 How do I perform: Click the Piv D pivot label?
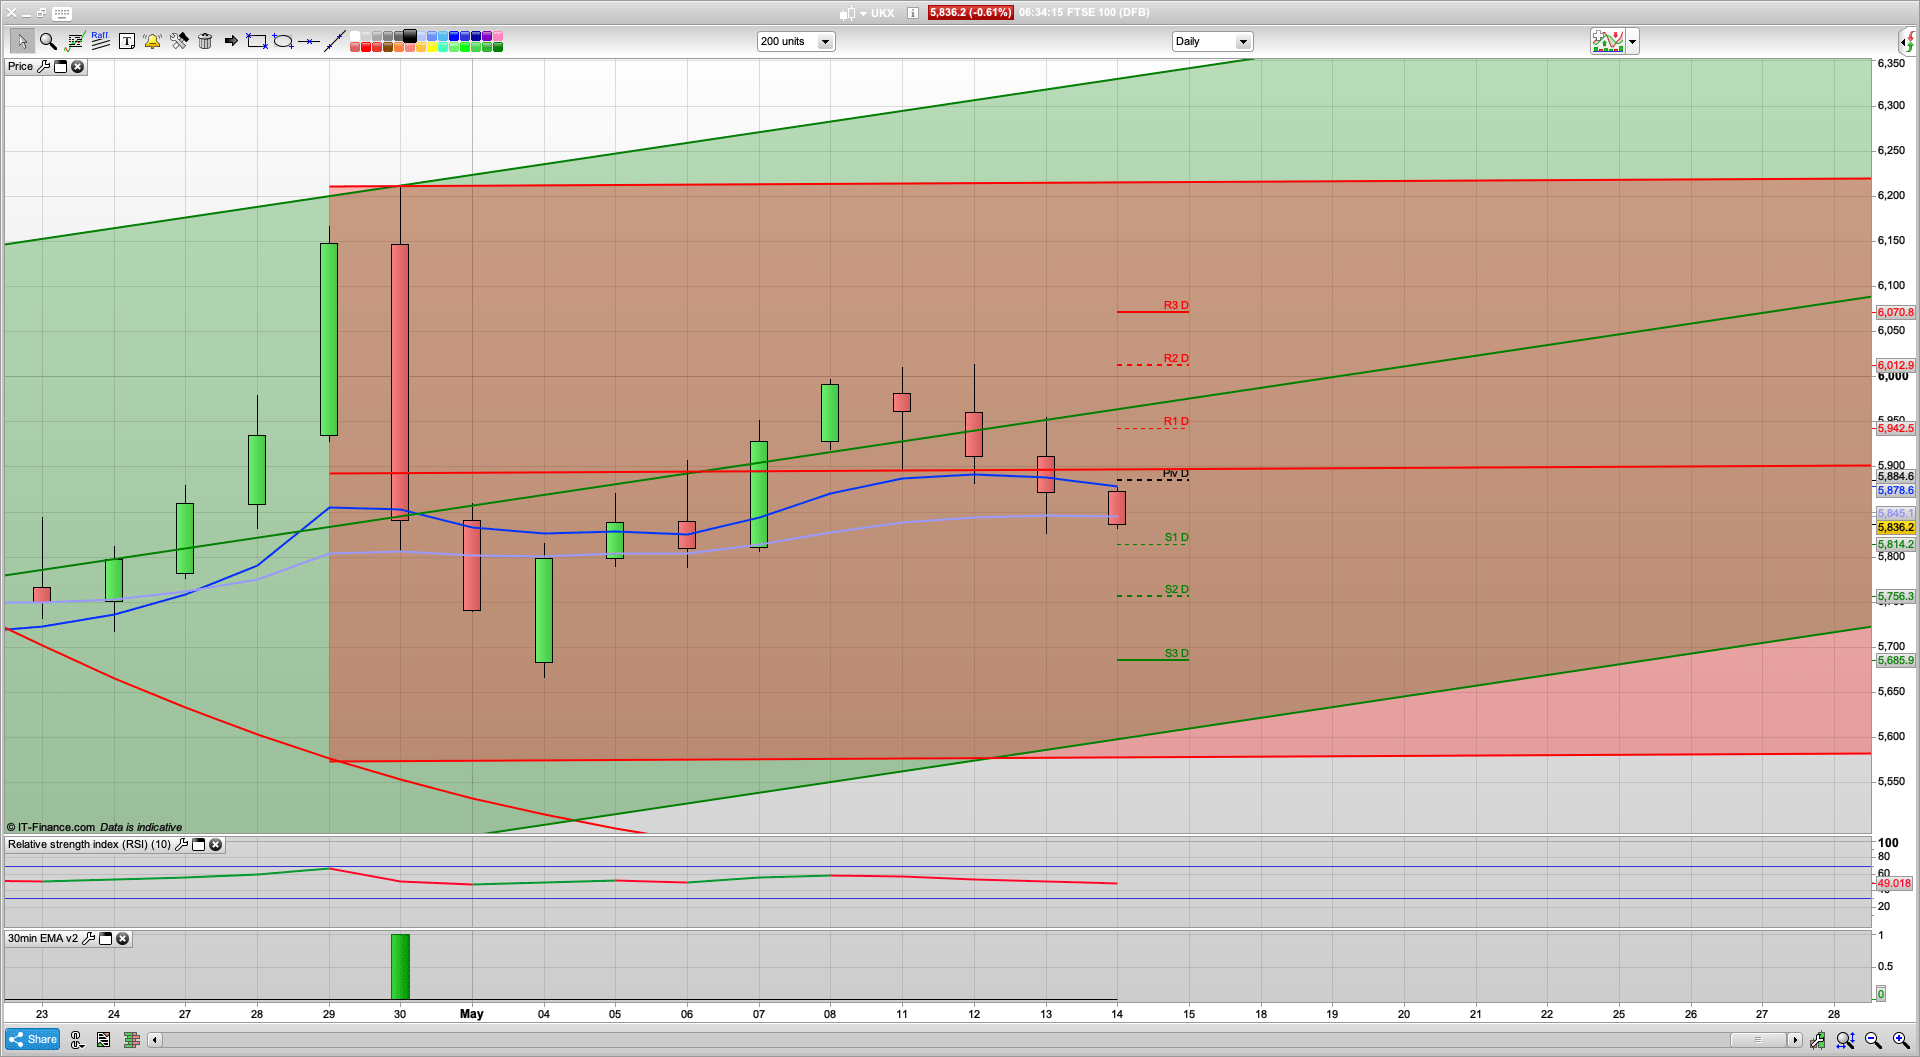coord(1176,474)
